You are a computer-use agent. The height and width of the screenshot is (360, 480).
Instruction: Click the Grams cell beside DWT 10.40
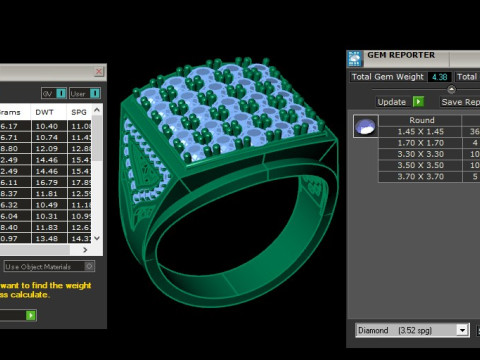point(15,126)
